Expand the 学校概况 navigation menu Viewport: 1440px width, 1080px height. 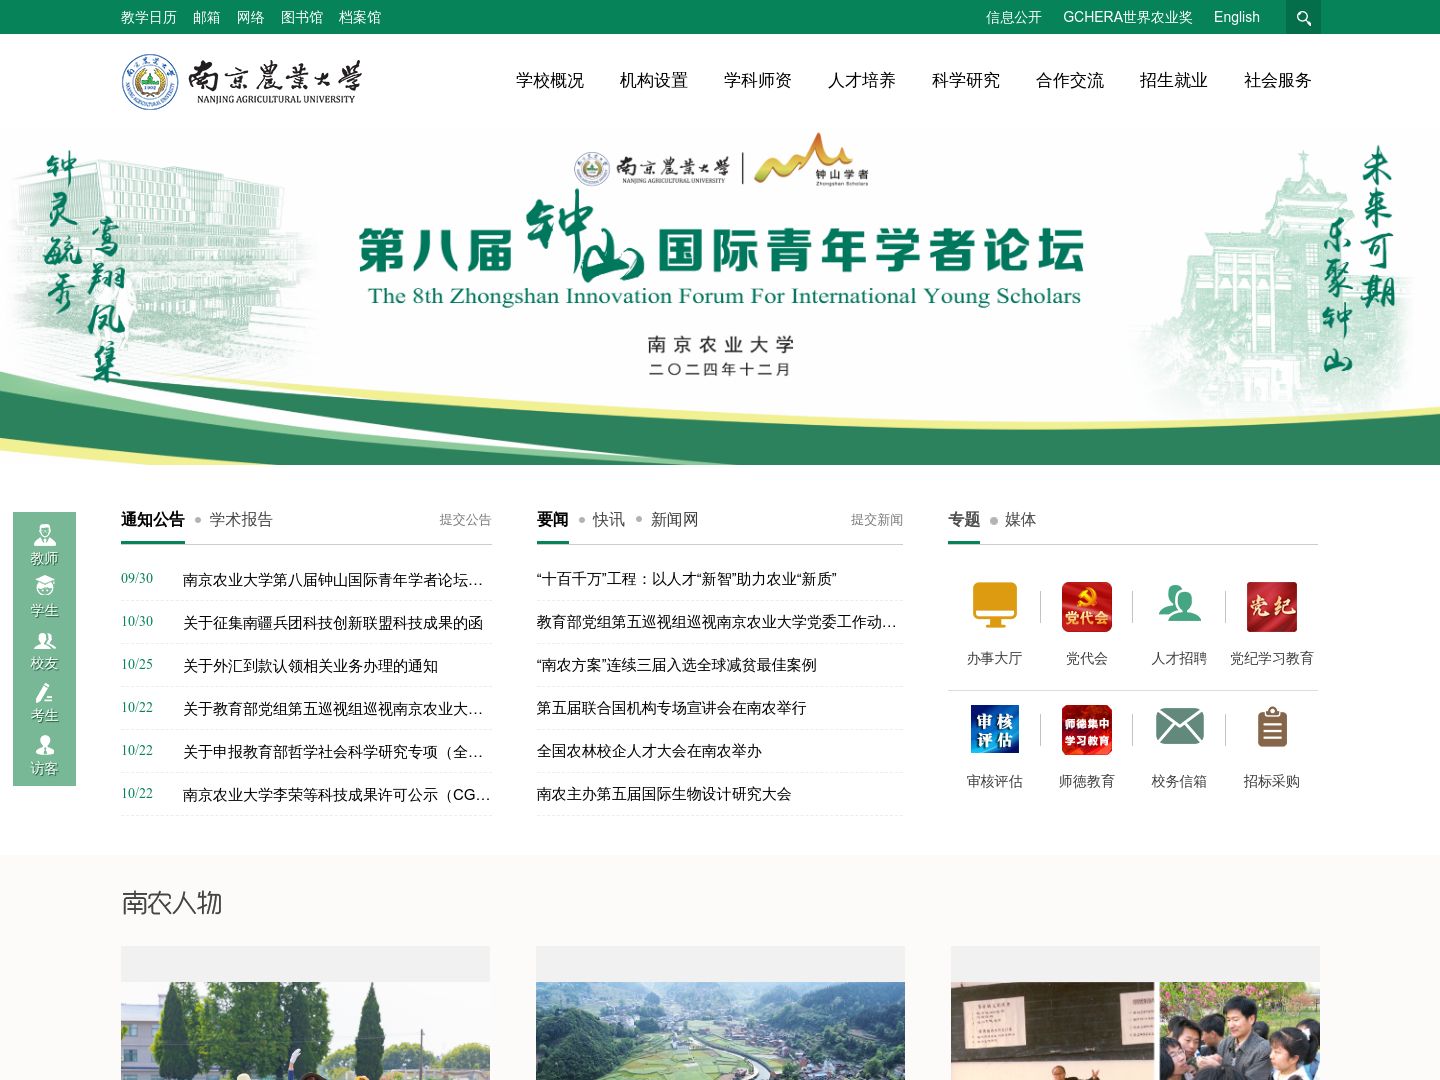[549, 80]
